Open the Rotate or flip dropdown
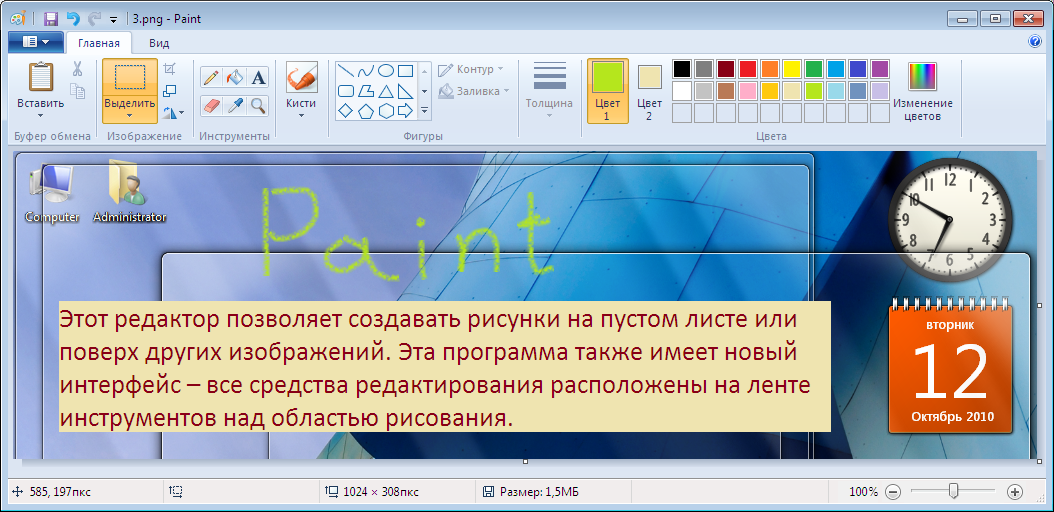 point(173,113)
